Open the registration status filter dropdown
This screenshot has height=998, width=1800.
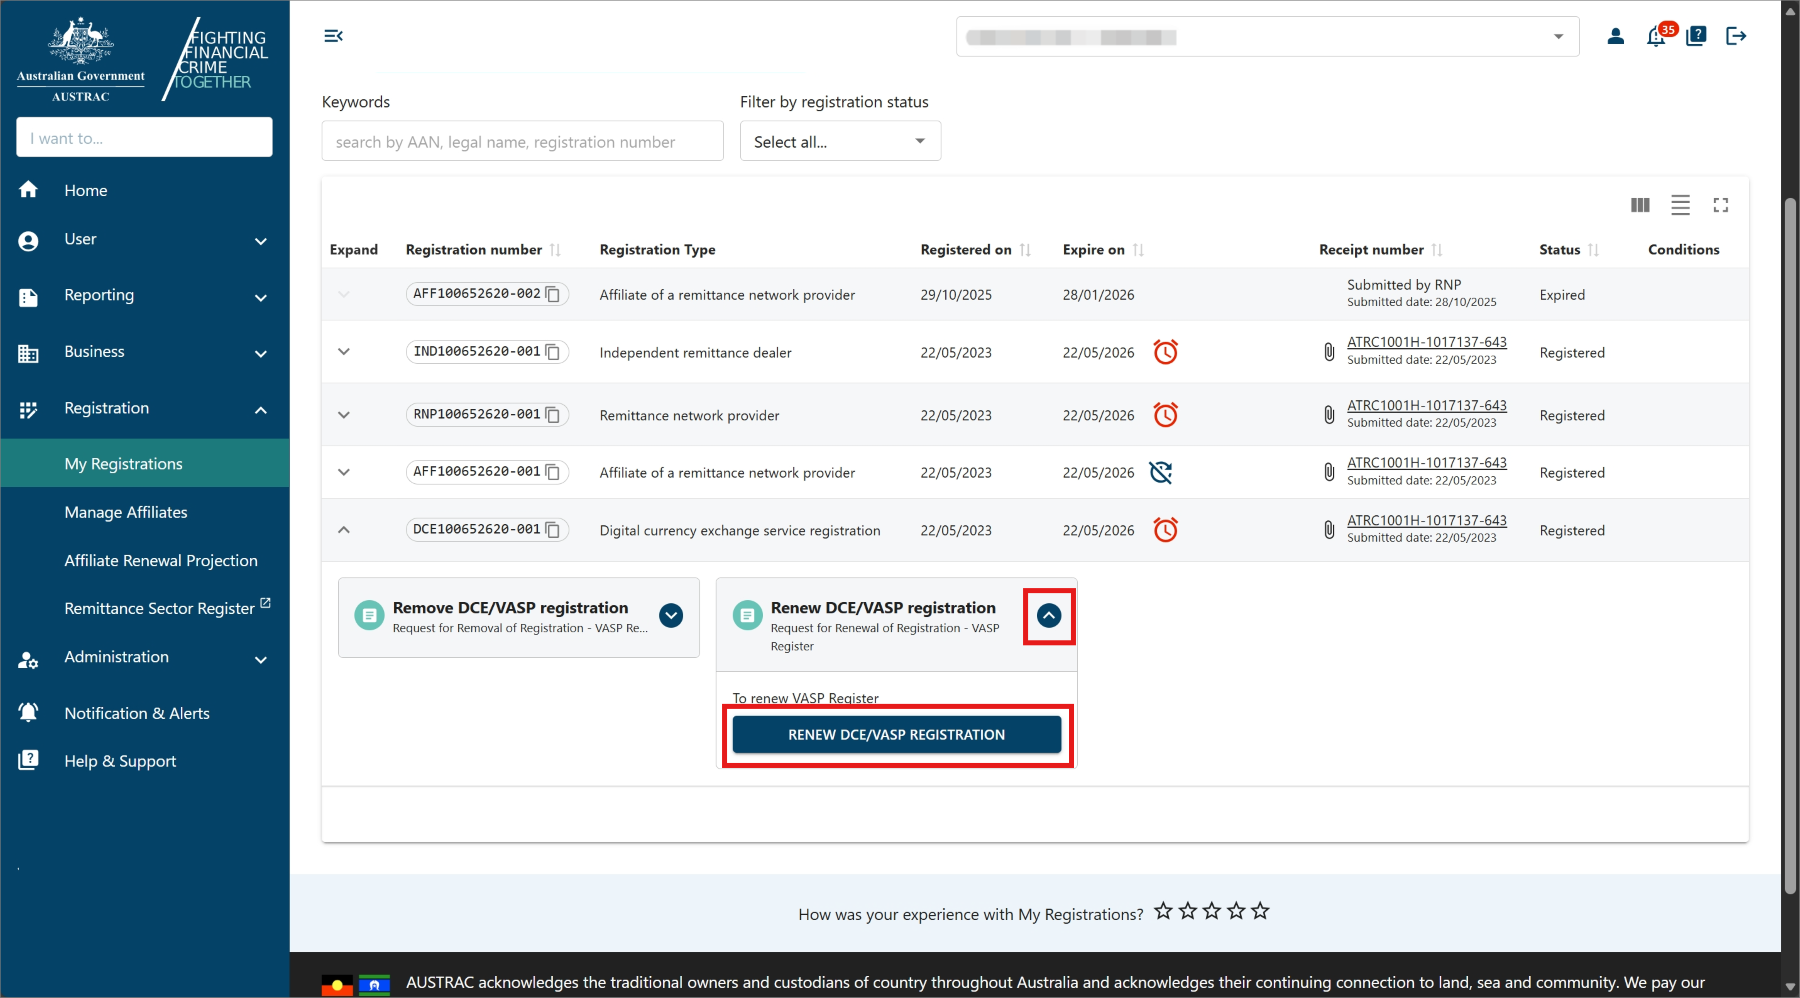pyautogui.click(x=840, y=141)
